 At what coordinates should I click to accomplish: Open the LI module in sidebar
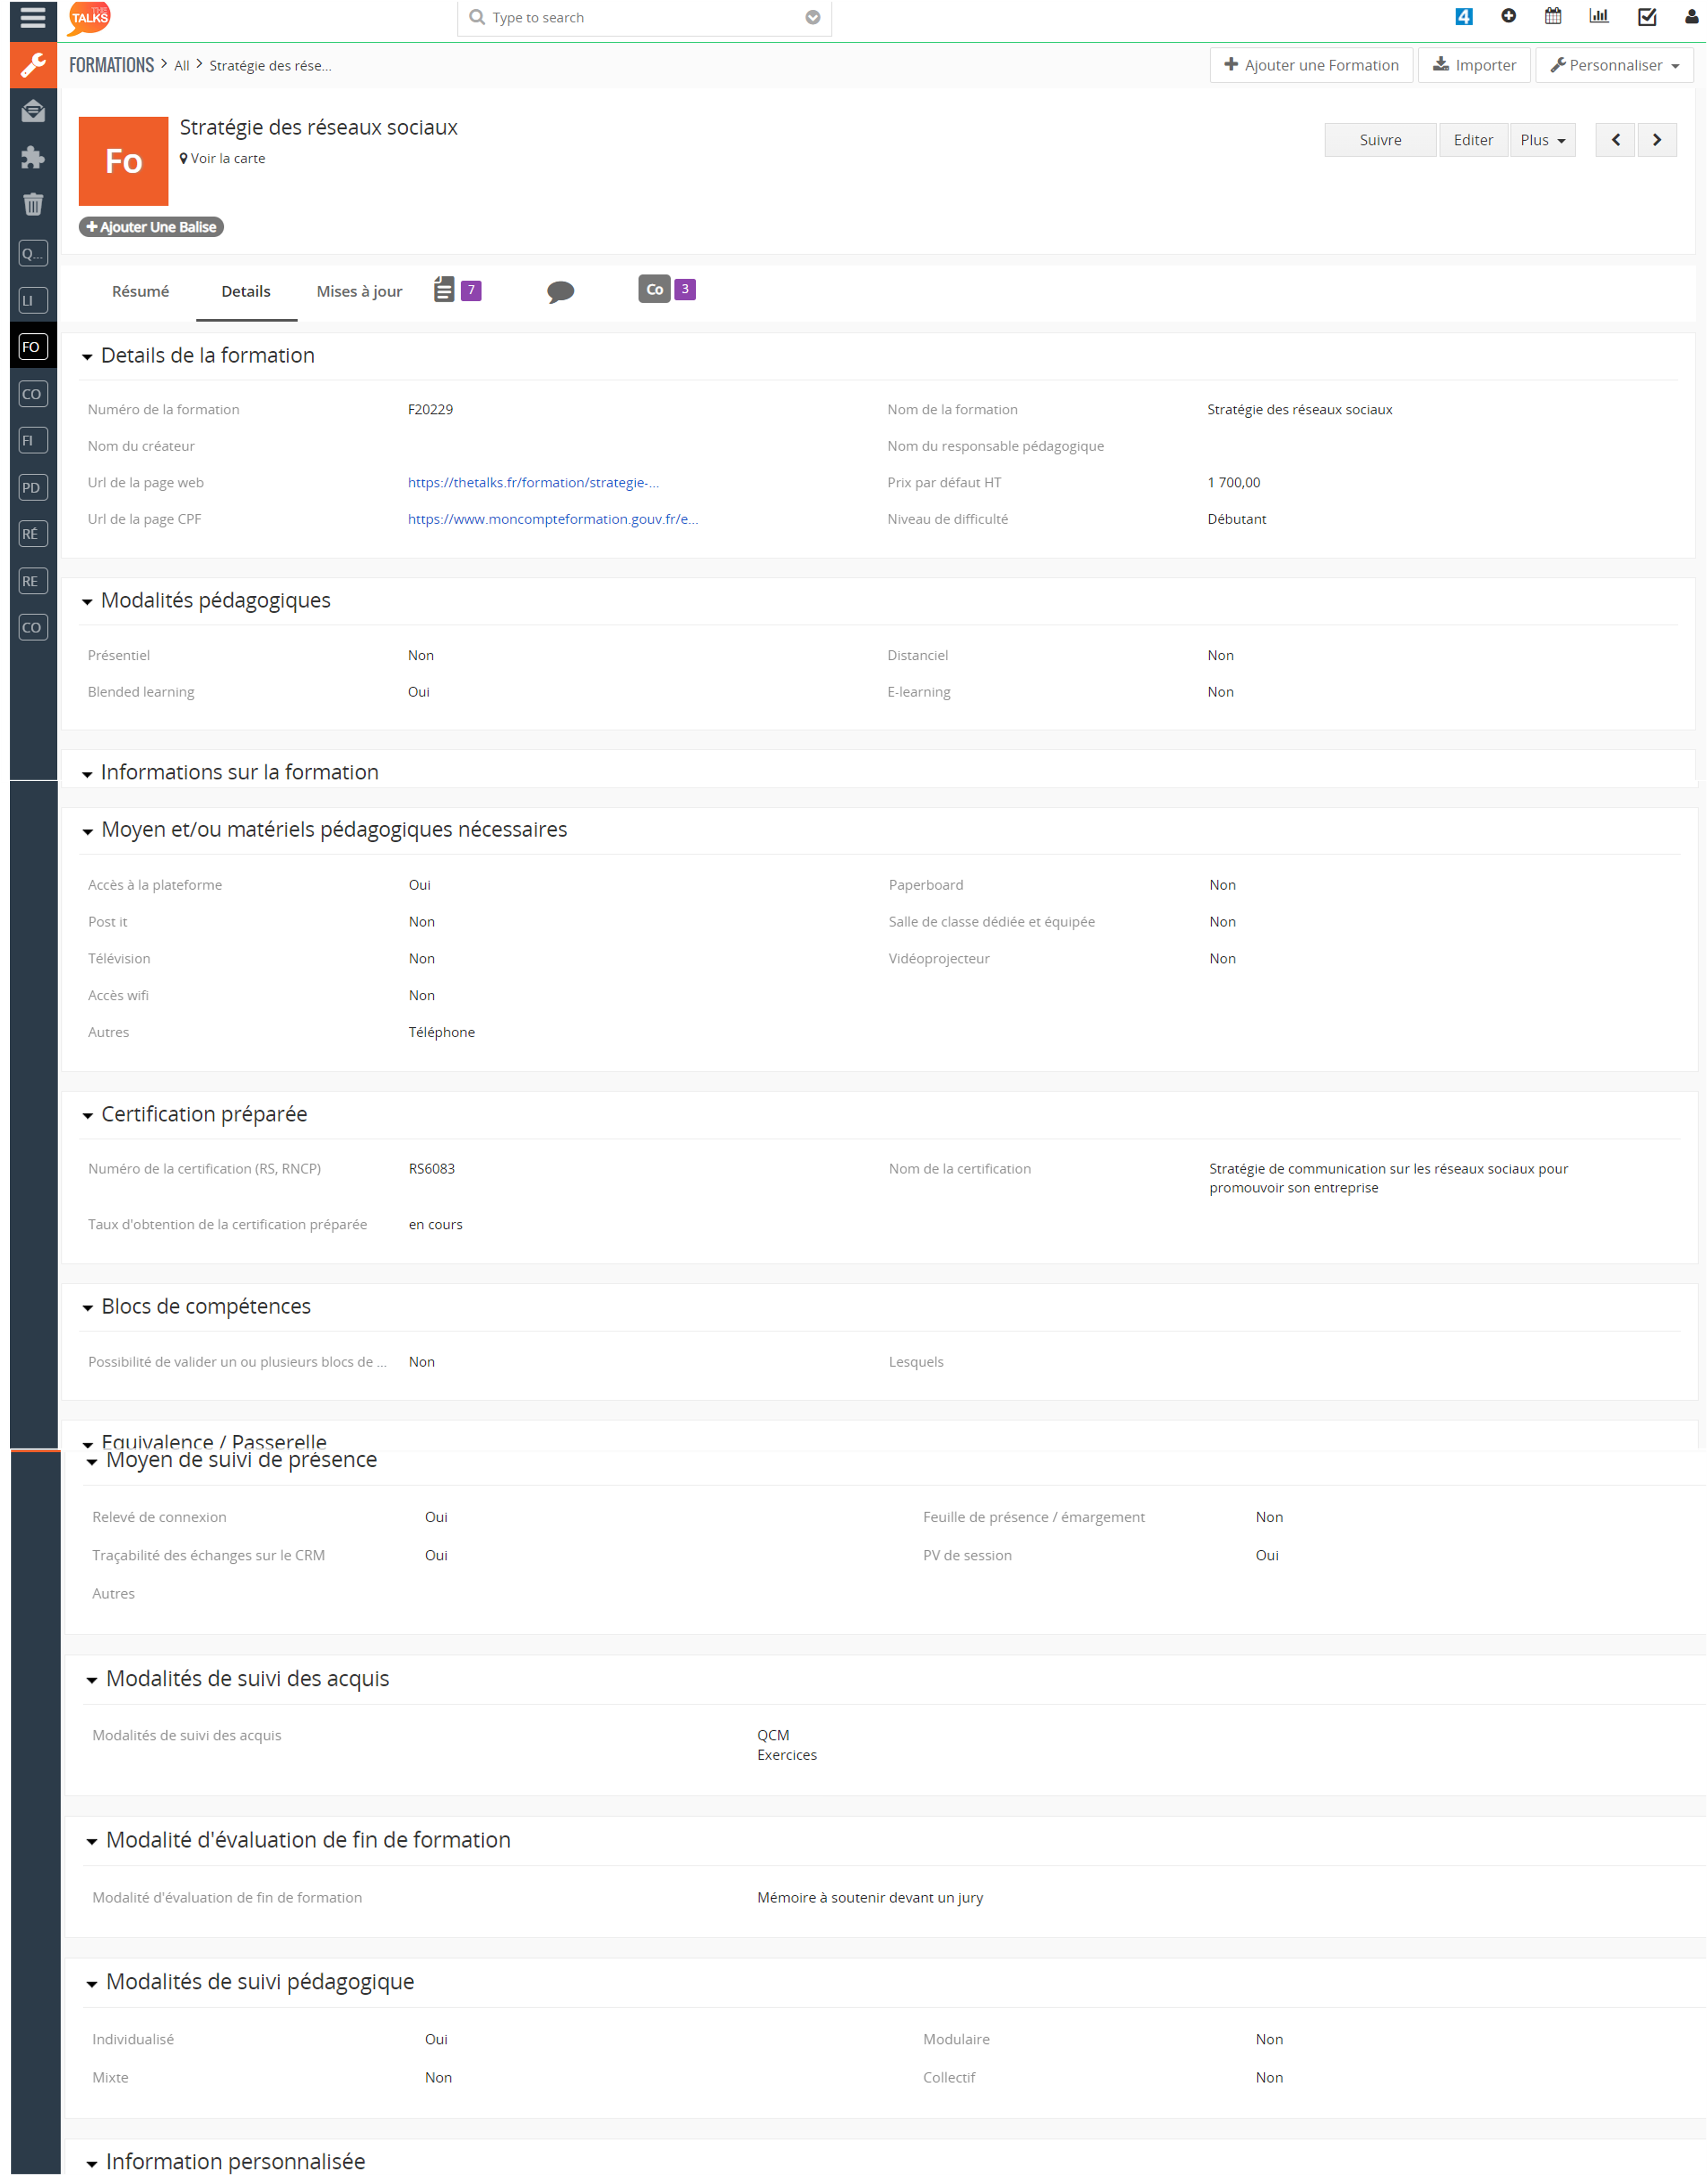[33, 300]
